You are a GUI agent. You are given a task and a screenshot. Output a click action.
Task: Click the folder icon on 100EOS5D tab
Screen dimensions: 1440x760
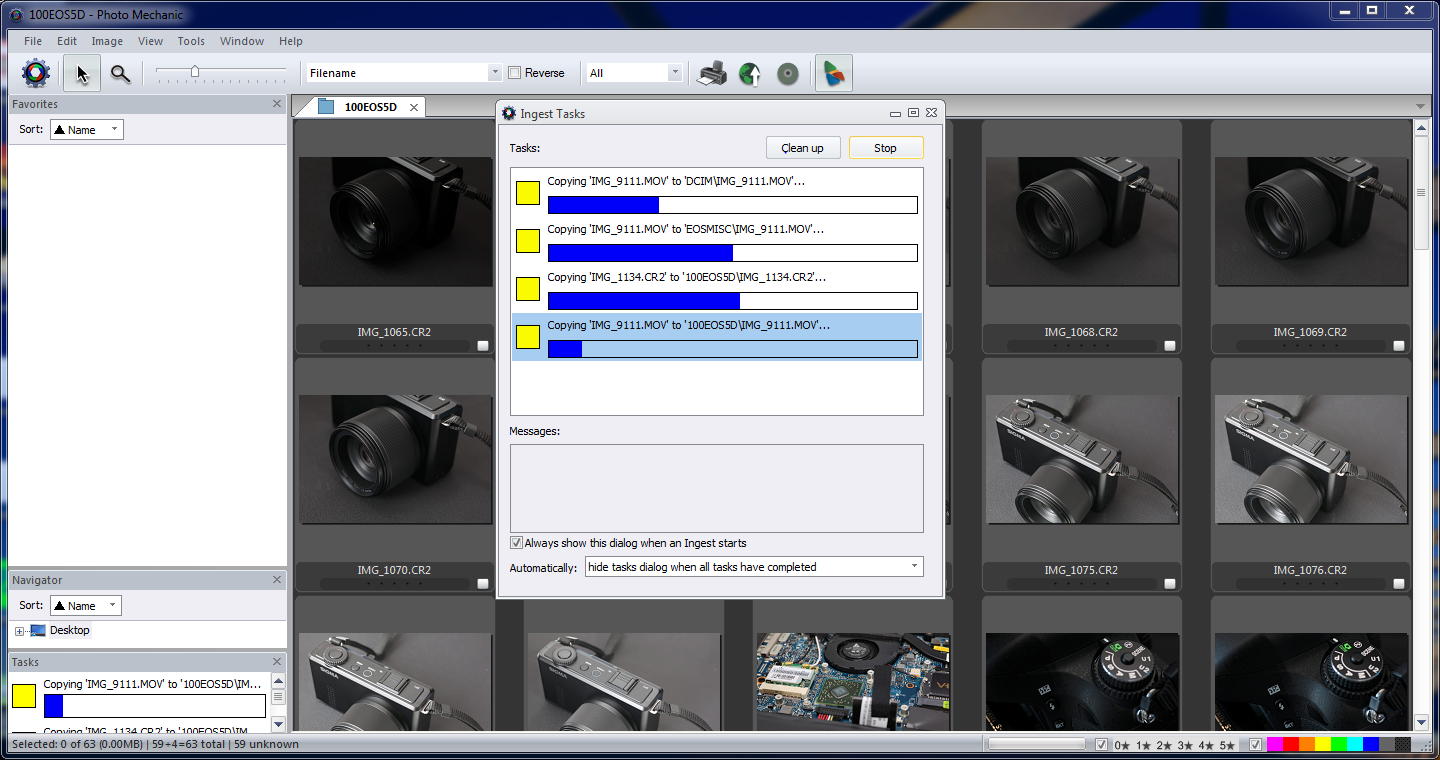[326, 107]
